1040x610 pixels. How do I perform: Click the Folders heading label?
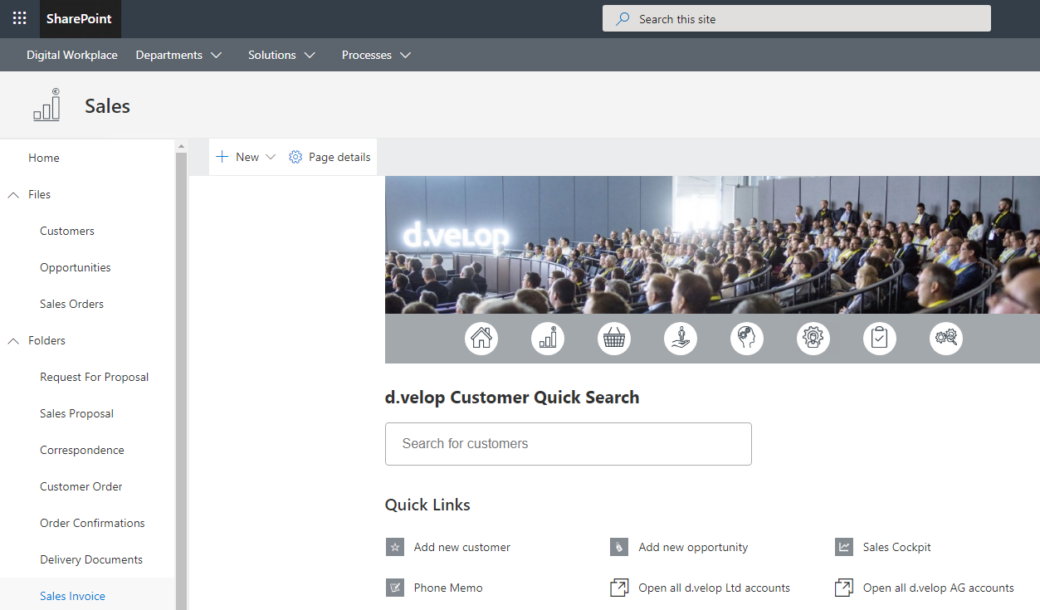coord(46,340)
